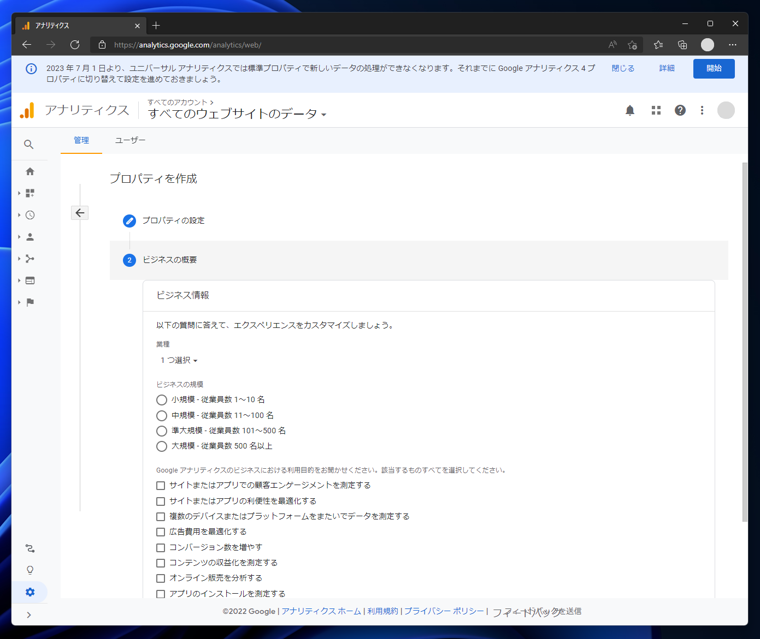This screenshot has height=639, width=760.
Task: Check 顧客エンゲージメントを測定する checkbox
Action: (x=160, y=485)
